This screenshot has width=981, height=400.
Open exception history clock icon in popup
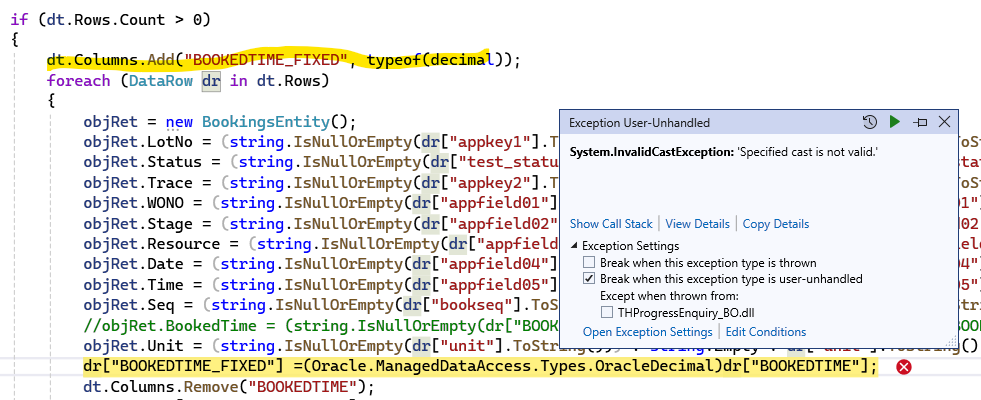870,122
